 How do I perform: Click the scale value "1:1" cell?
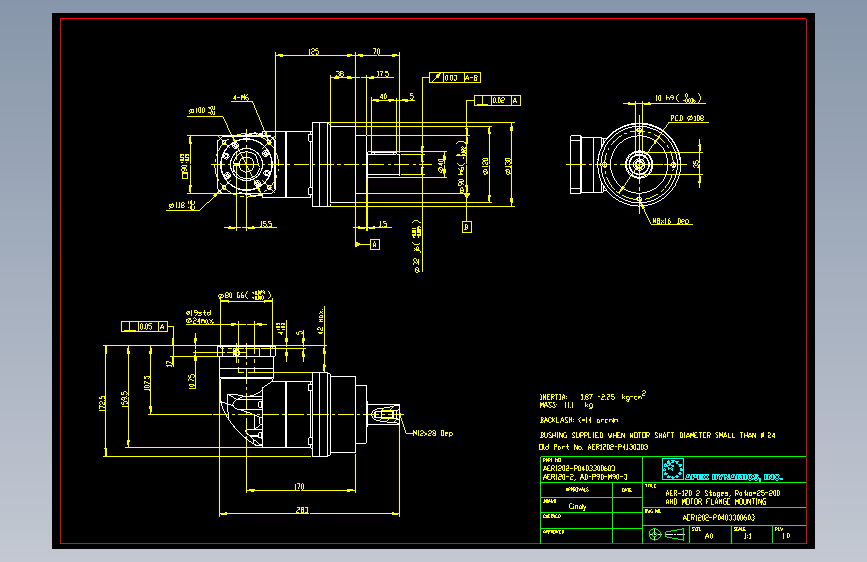point(748,535)
